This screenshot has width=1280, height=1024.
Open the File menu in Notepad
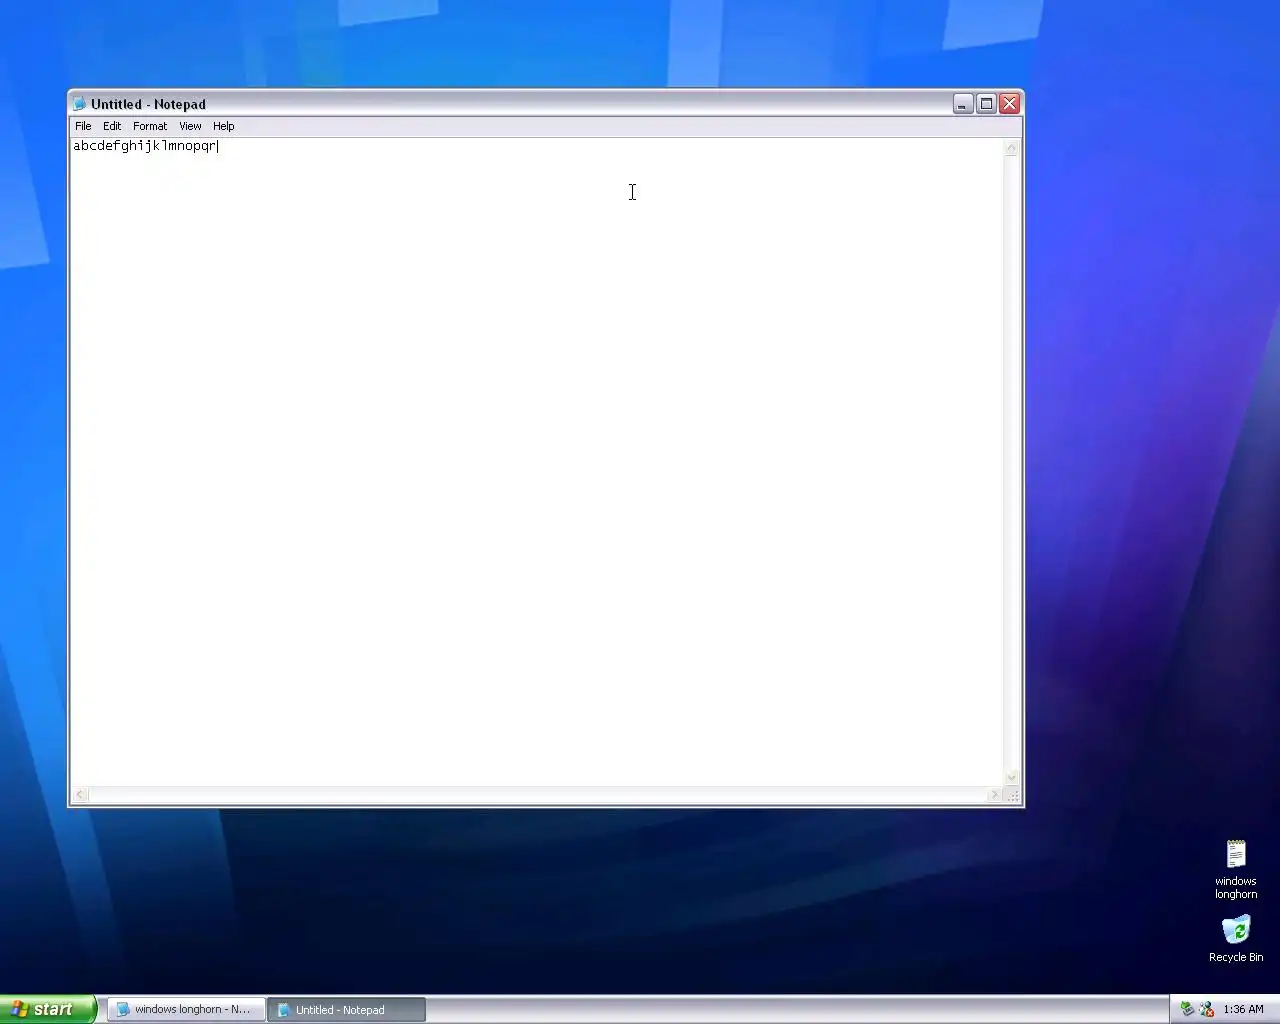click(83, 126)
